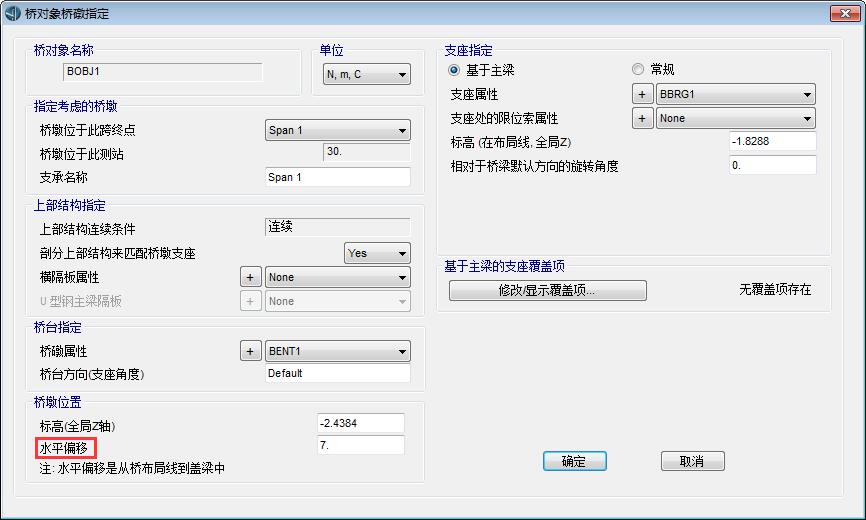
Task: Confirm with the 确定 button
Action: [x=575, y=461]
